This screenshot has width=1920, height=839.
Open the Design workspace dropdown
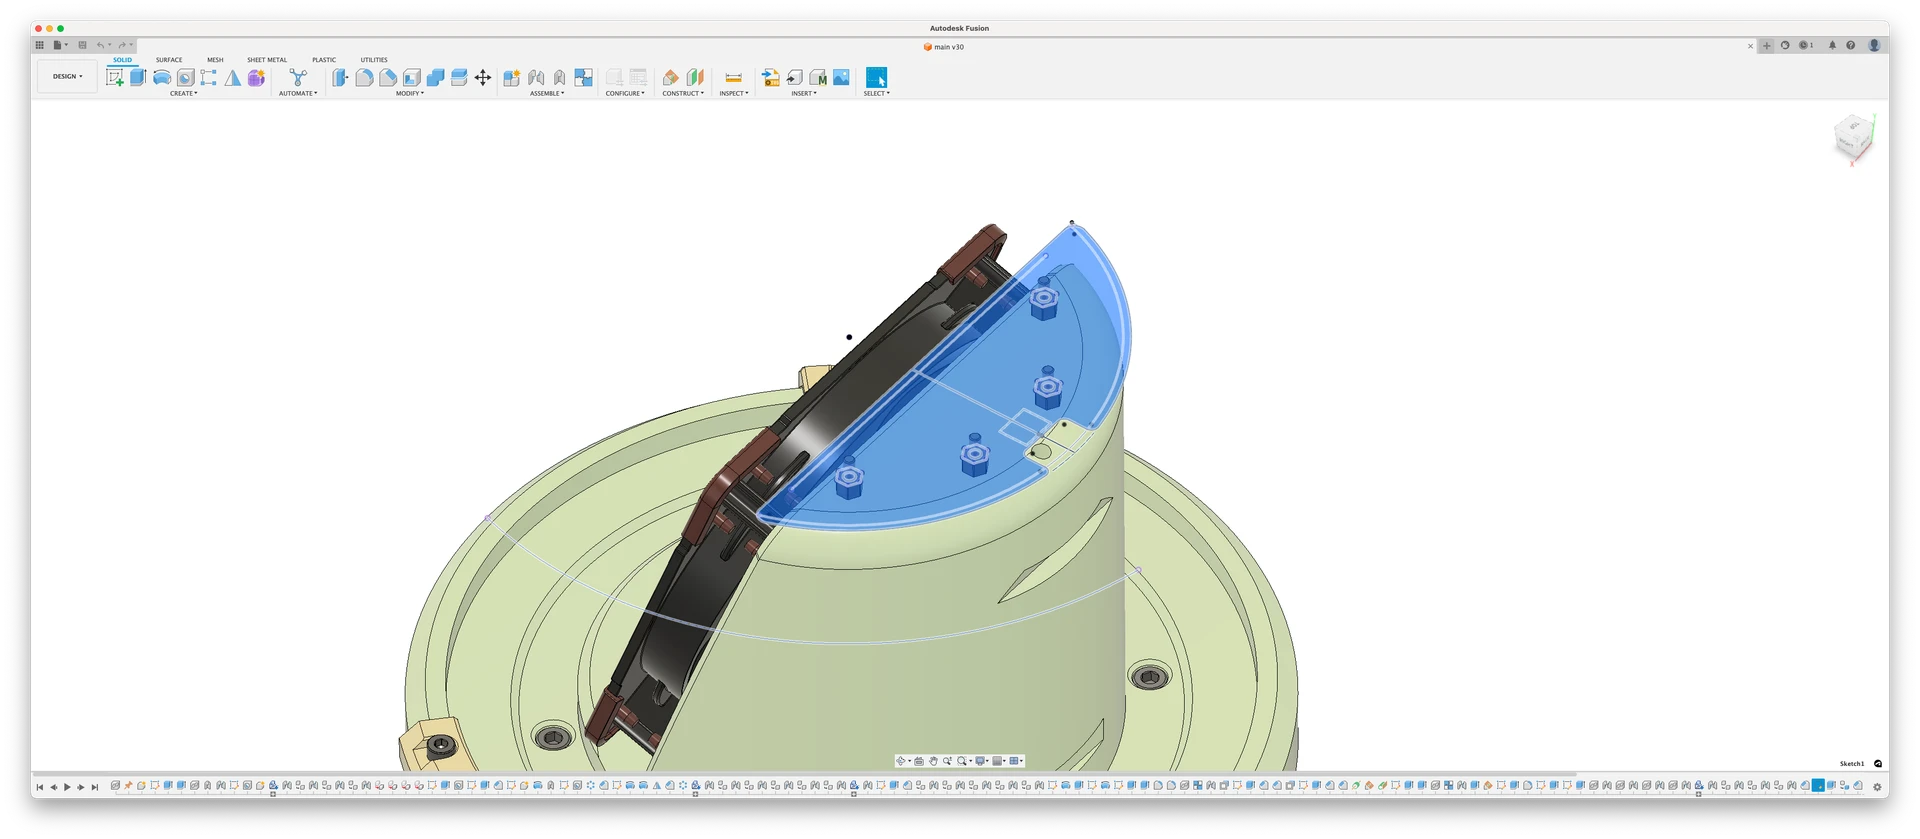(67, 76)
